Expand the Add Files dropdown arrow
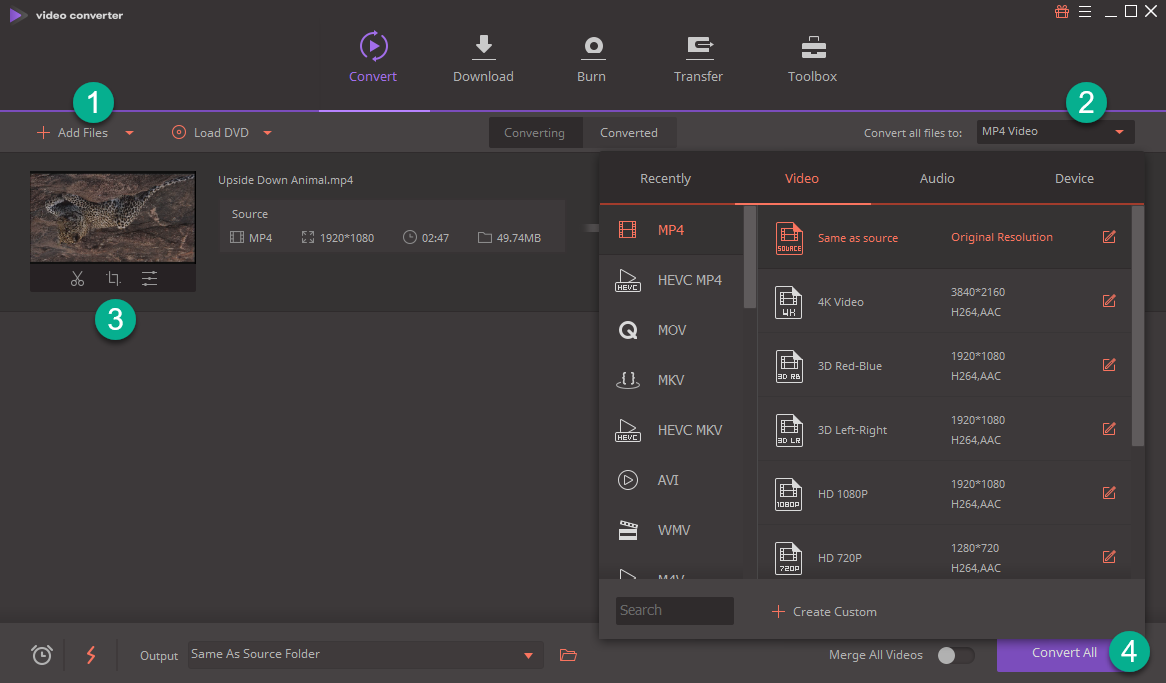Image resolution: width=1166 pixels, height=683 pixels. coord(129,133)
